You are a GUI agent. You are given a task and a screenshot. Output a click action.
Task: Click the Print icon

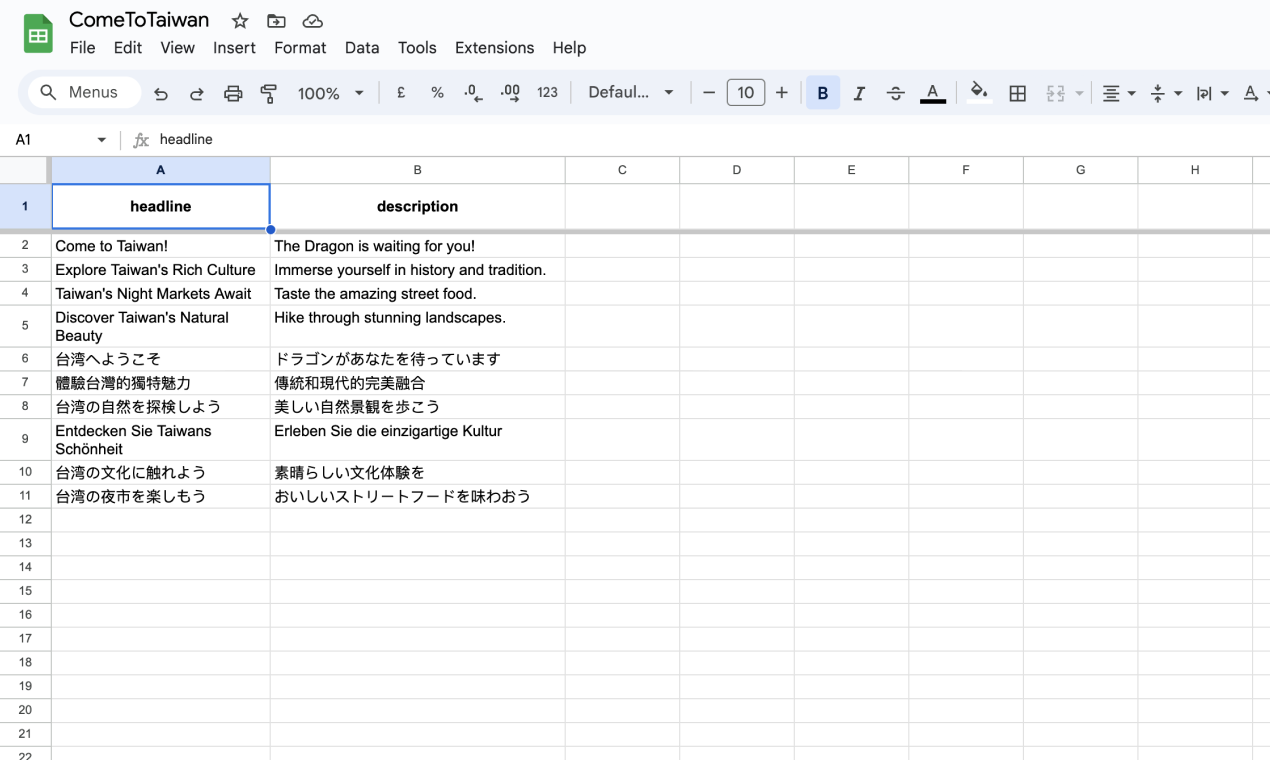(233, 93)
